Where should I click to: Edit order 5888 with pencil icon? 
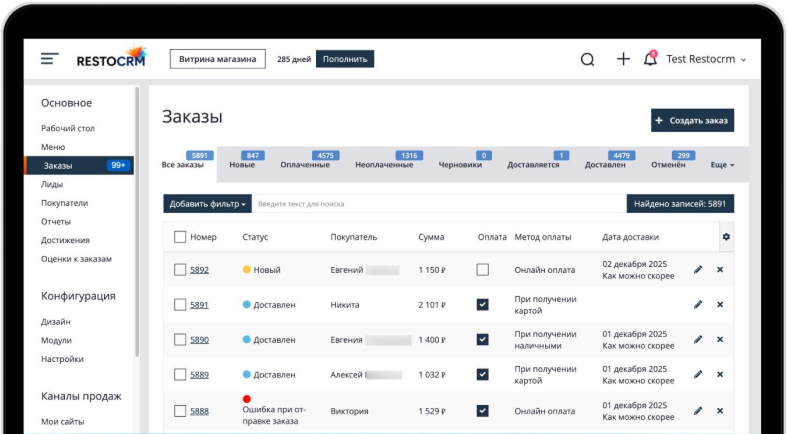[698, 411]
